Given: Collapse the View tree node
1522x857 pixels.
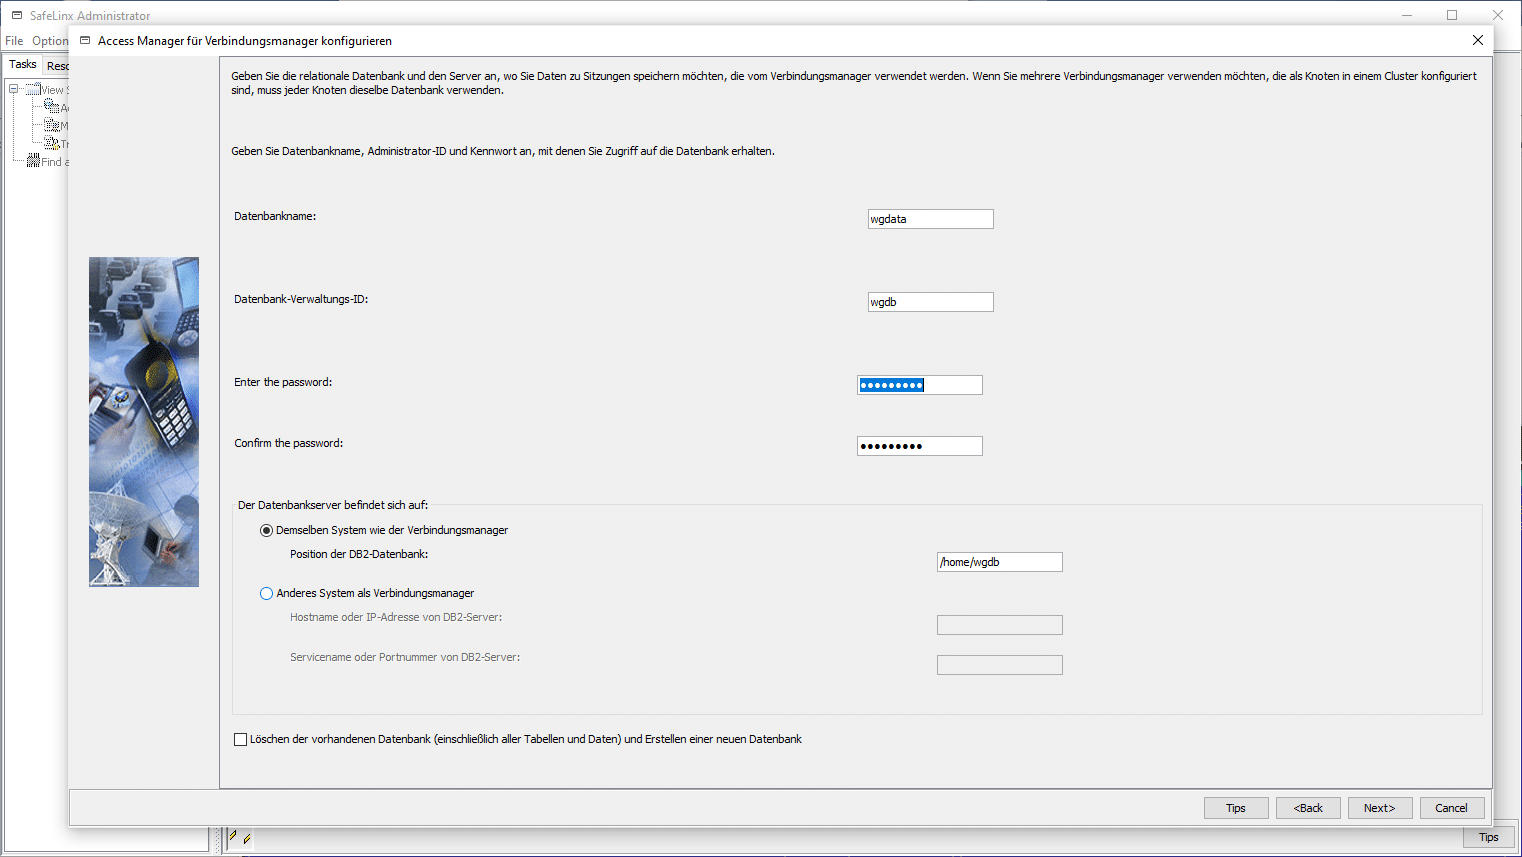Looking at the screenshot, I should [14, 89].
